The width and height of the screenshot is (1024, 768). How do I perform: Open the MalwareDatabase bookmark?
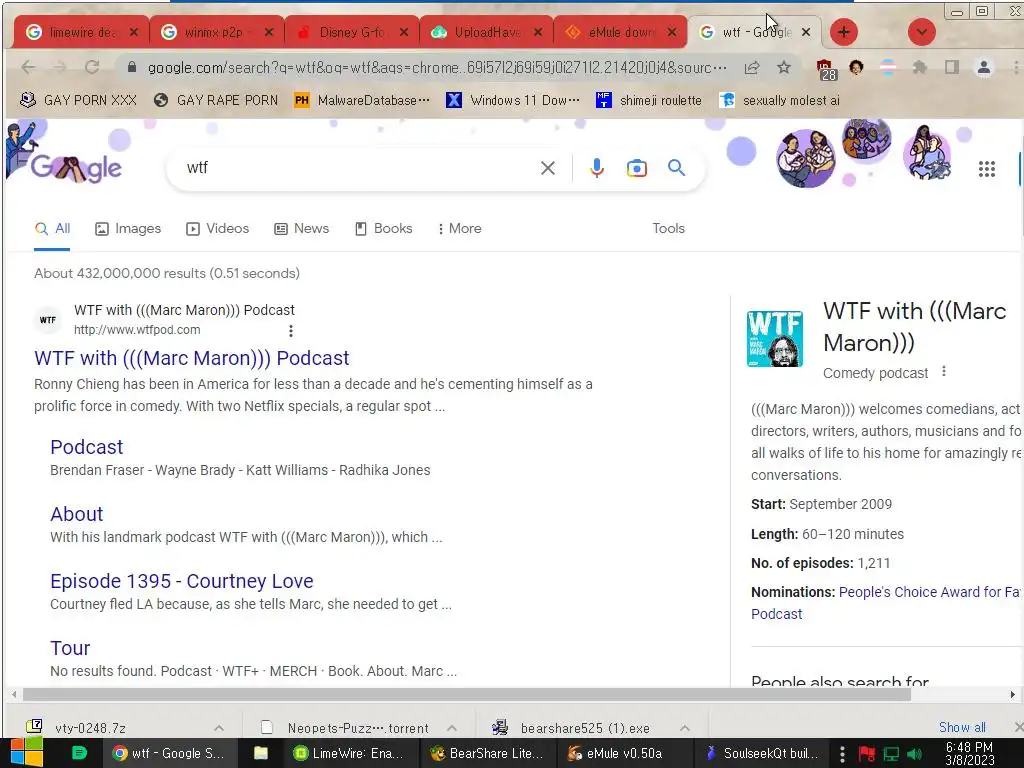coord(362,100)
